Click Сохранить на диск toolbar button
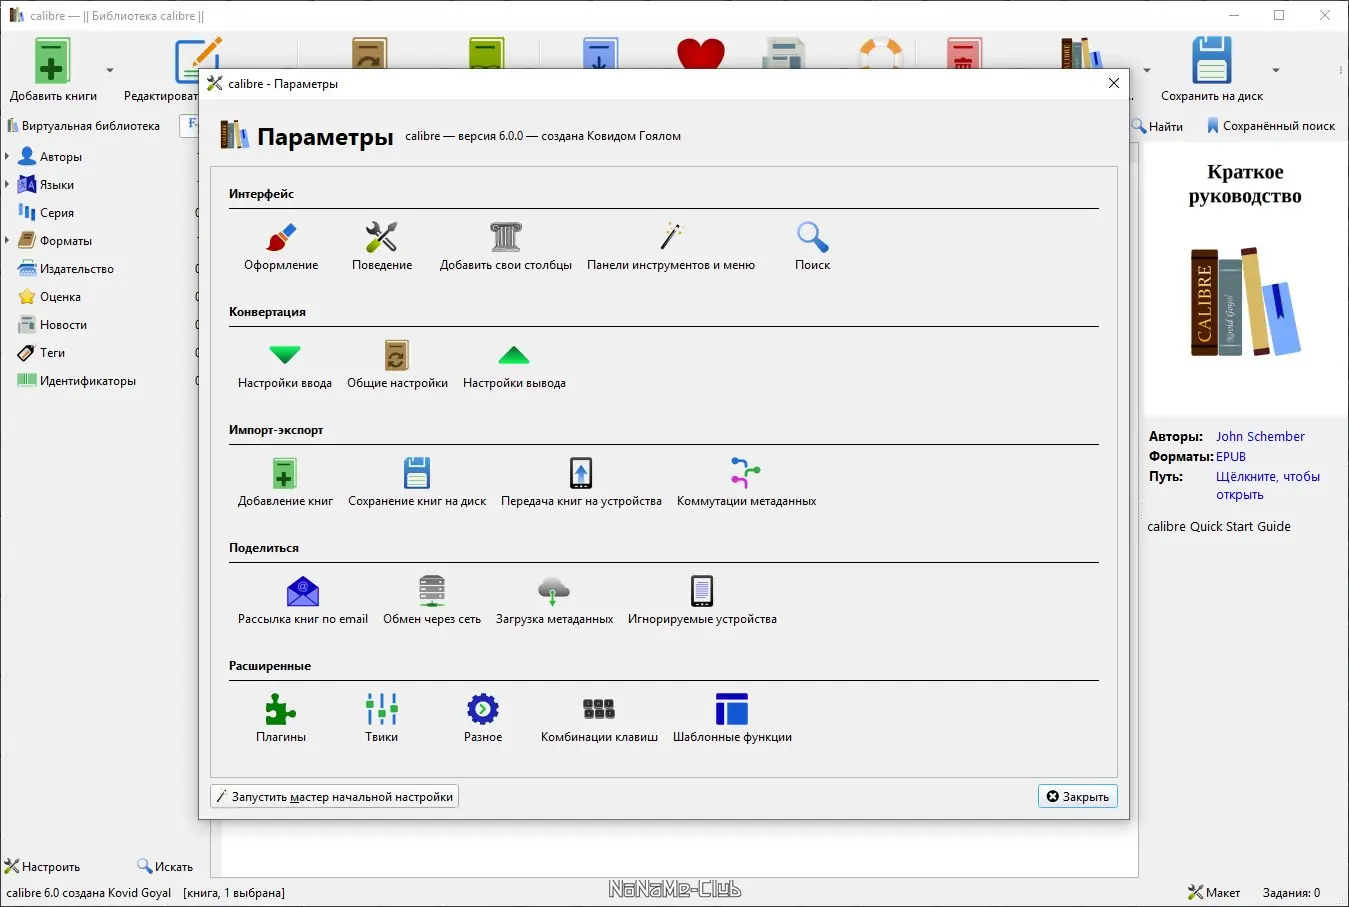The image size is (1349, 907). click(1212, 70)
